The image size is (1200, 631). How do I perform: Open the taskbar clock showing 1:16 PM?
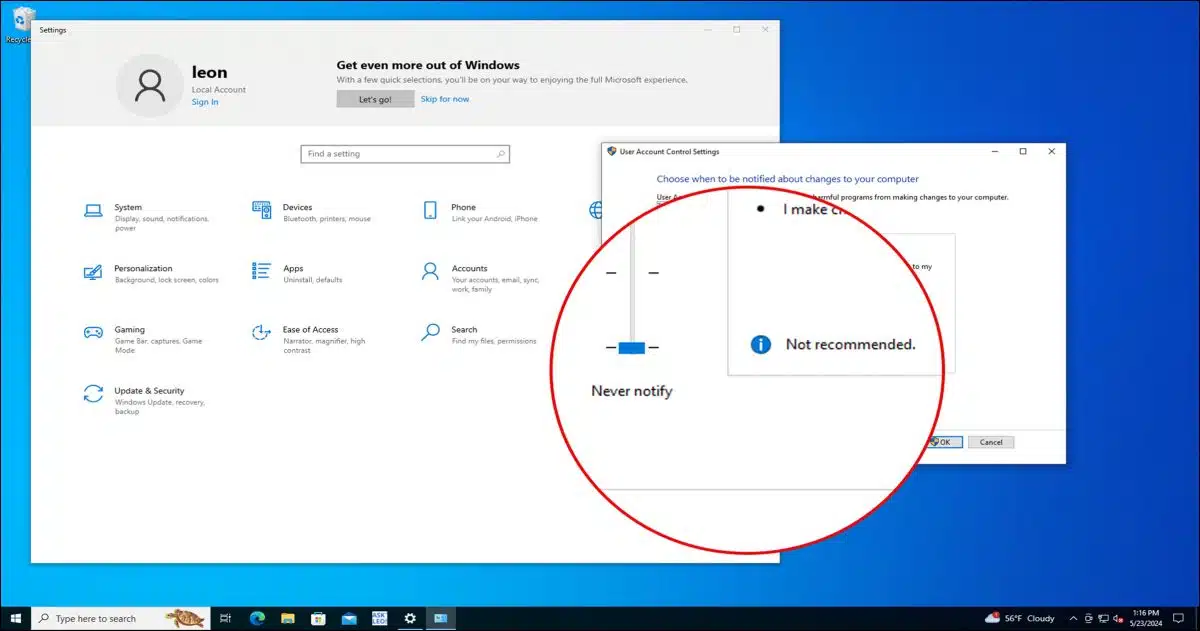pos(1147,618)
